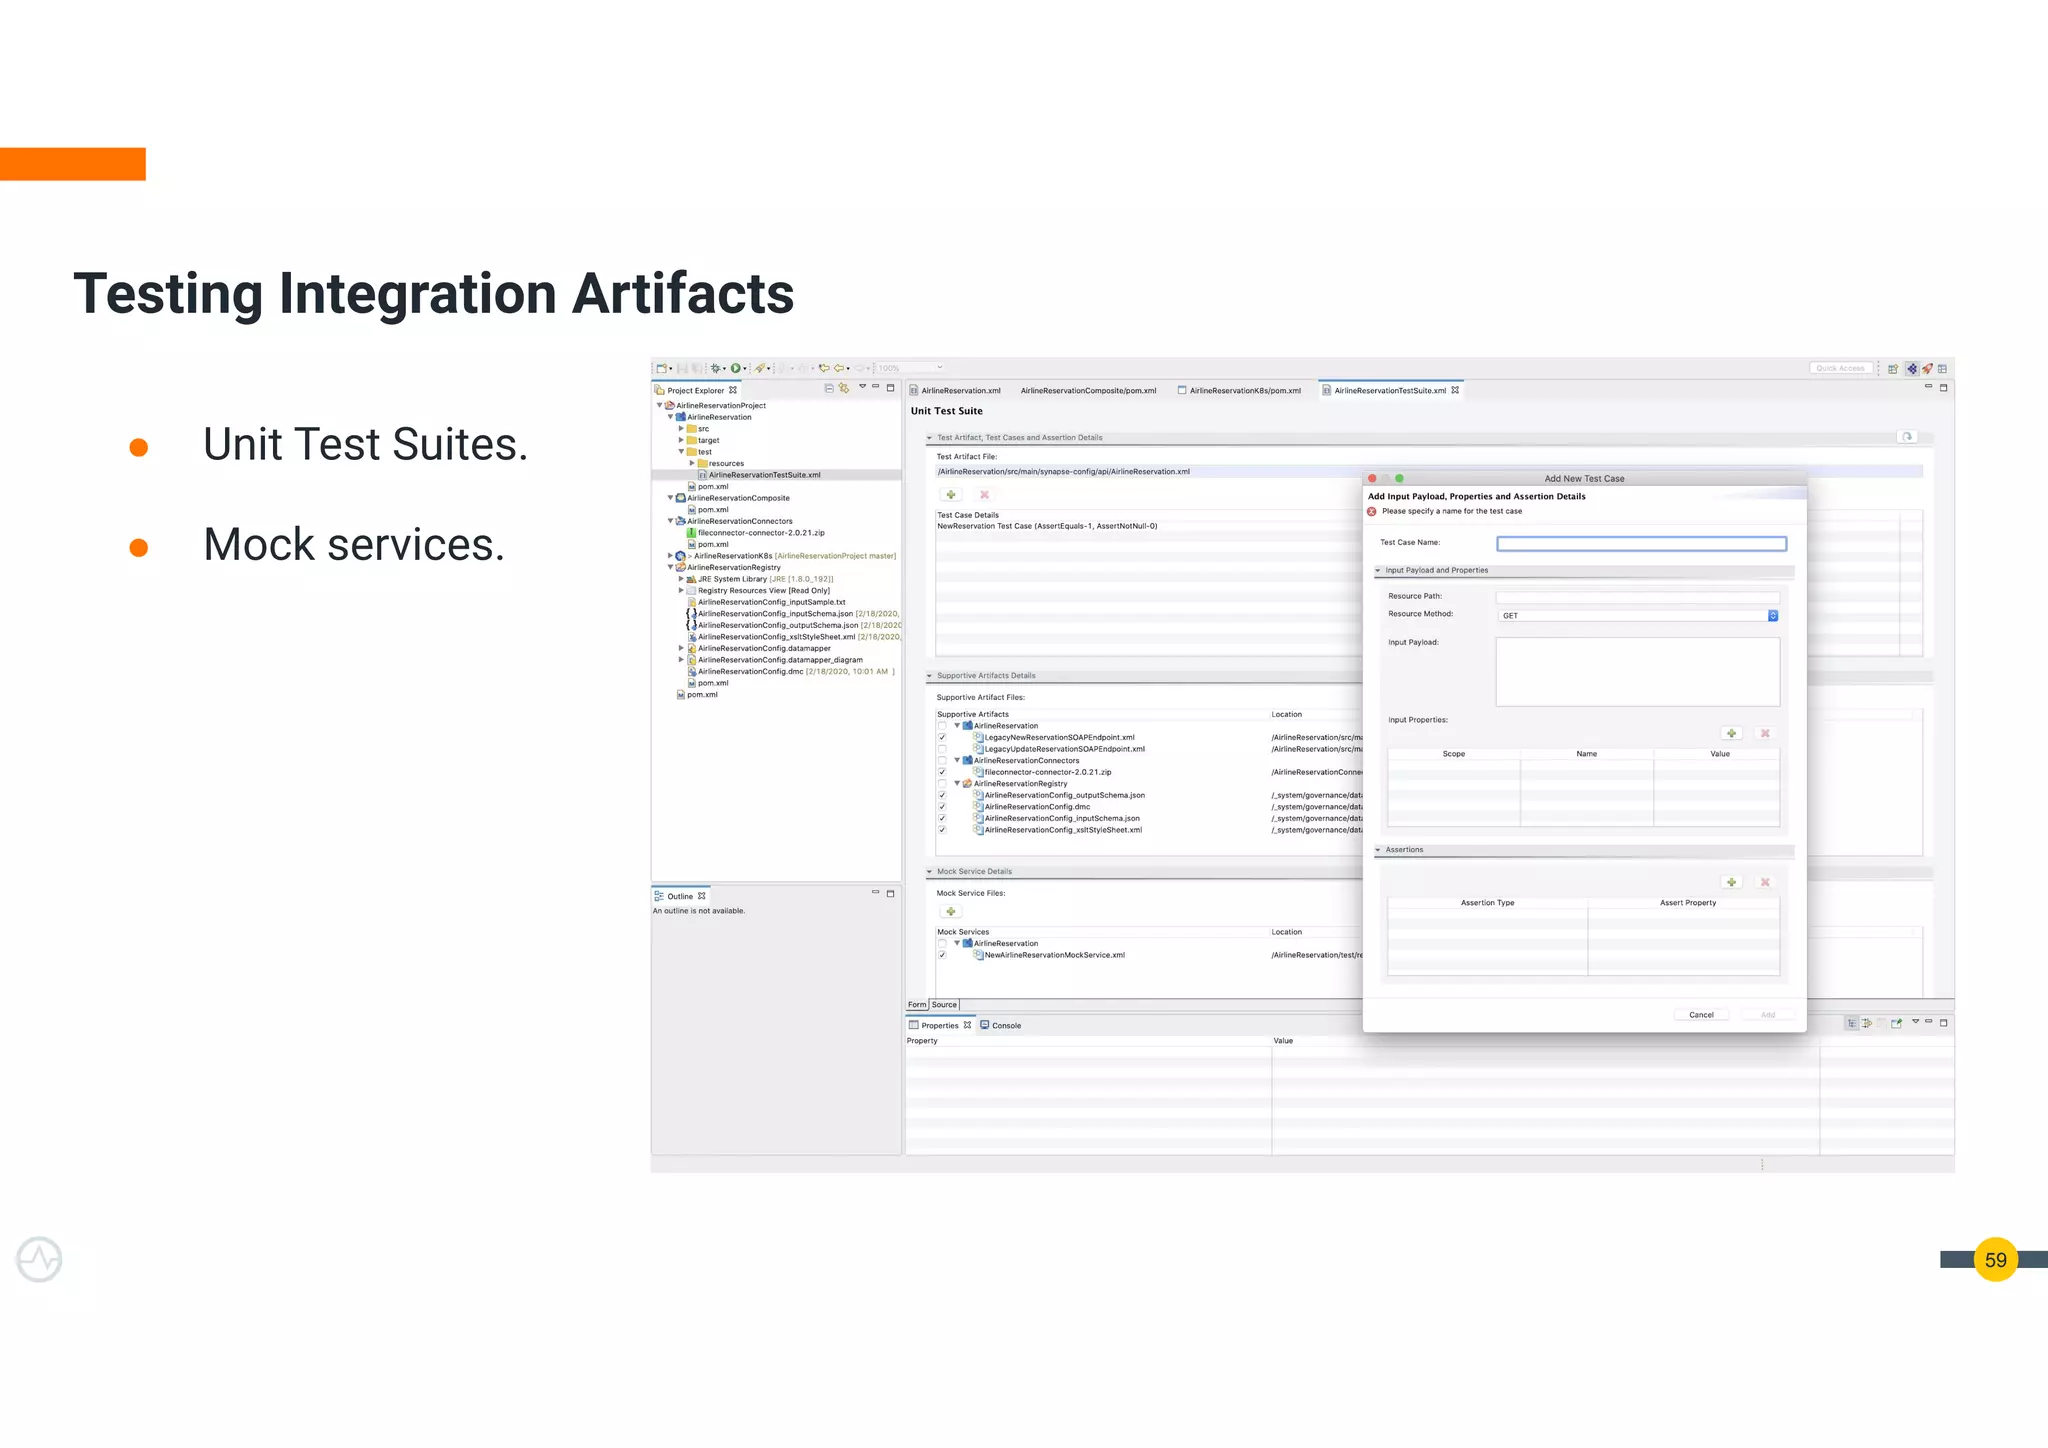Click the Show Categories icon in Properties toolbar
Screen dimensions: 2048x1448
tap(1852, 1023)
